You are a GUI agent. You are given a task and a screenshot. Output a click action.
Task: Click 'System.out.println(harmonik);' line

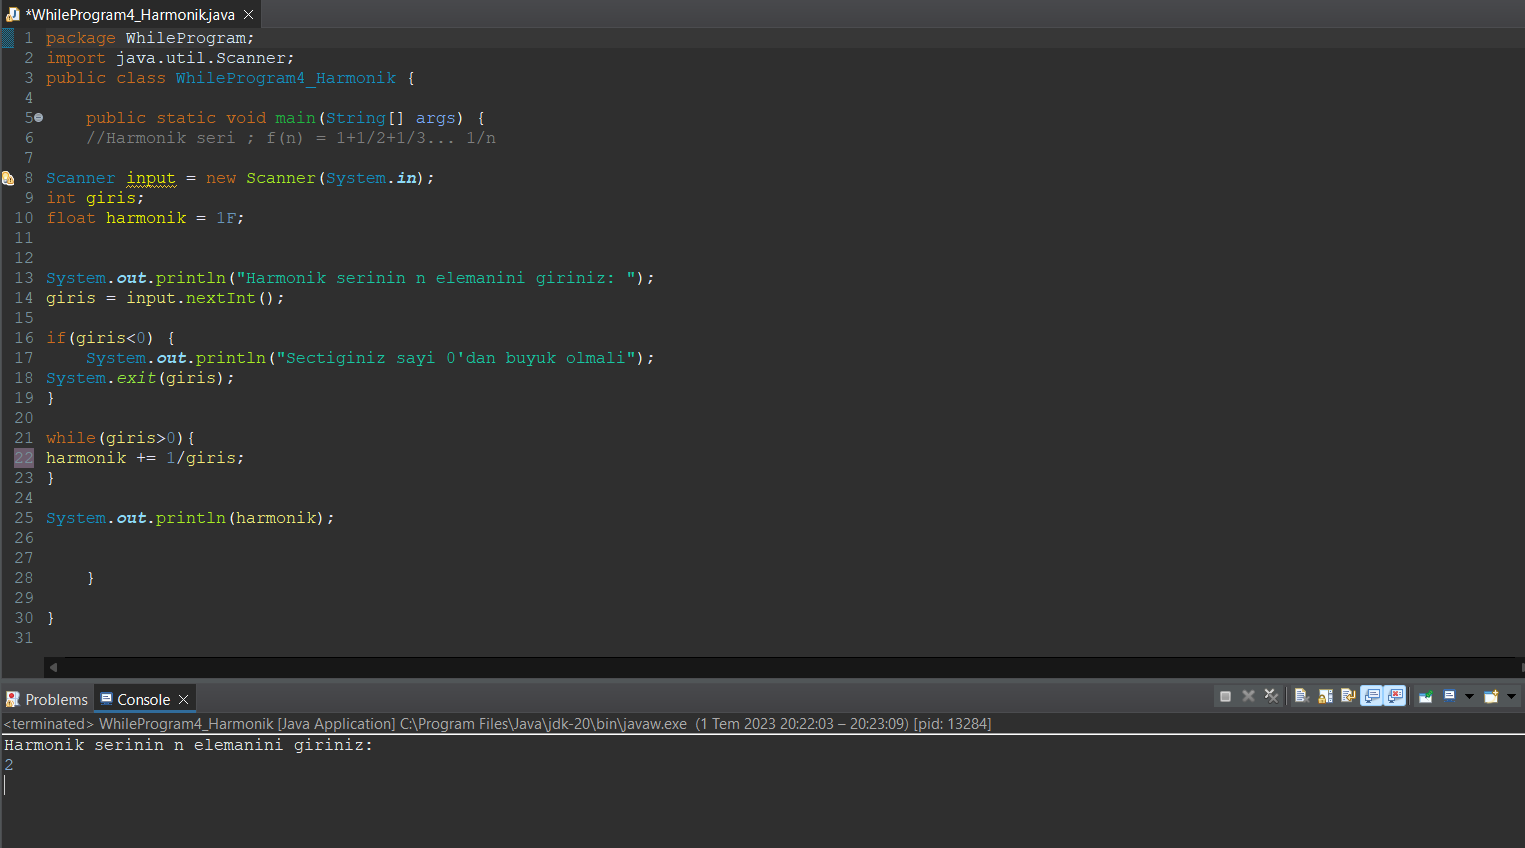click(x=190, y=518)
